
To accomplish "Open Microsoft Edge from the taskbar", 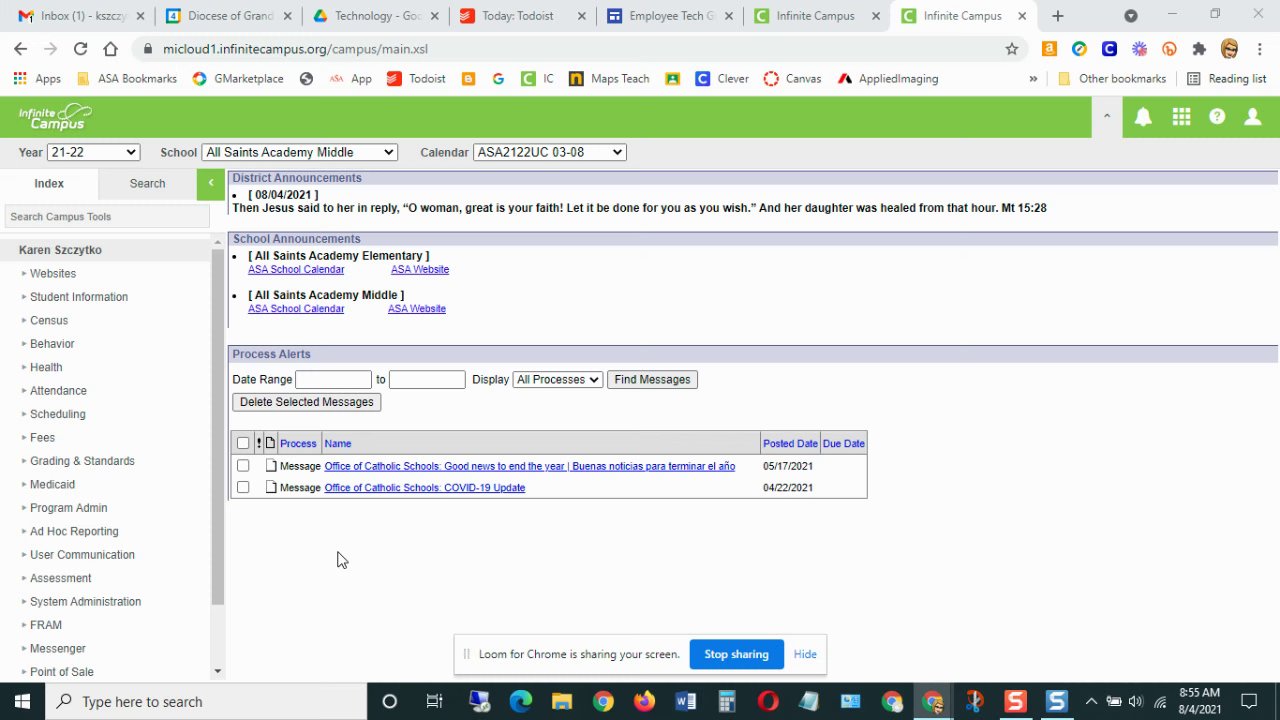I will (521, 701).
